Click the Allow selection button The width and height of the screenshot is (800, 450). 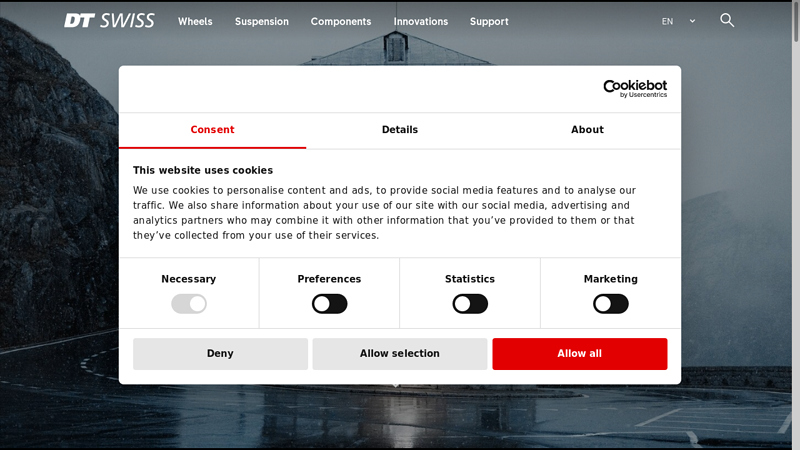(400, 354)
